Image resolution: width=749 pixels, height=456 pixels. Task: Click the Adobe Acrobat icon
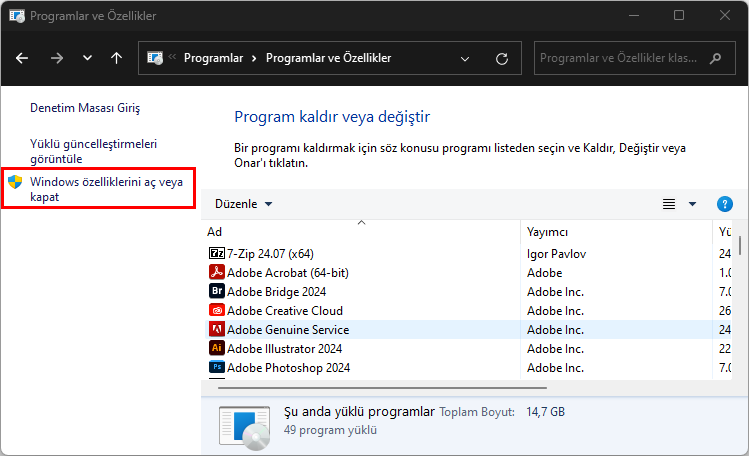click(x=217, y=272)
